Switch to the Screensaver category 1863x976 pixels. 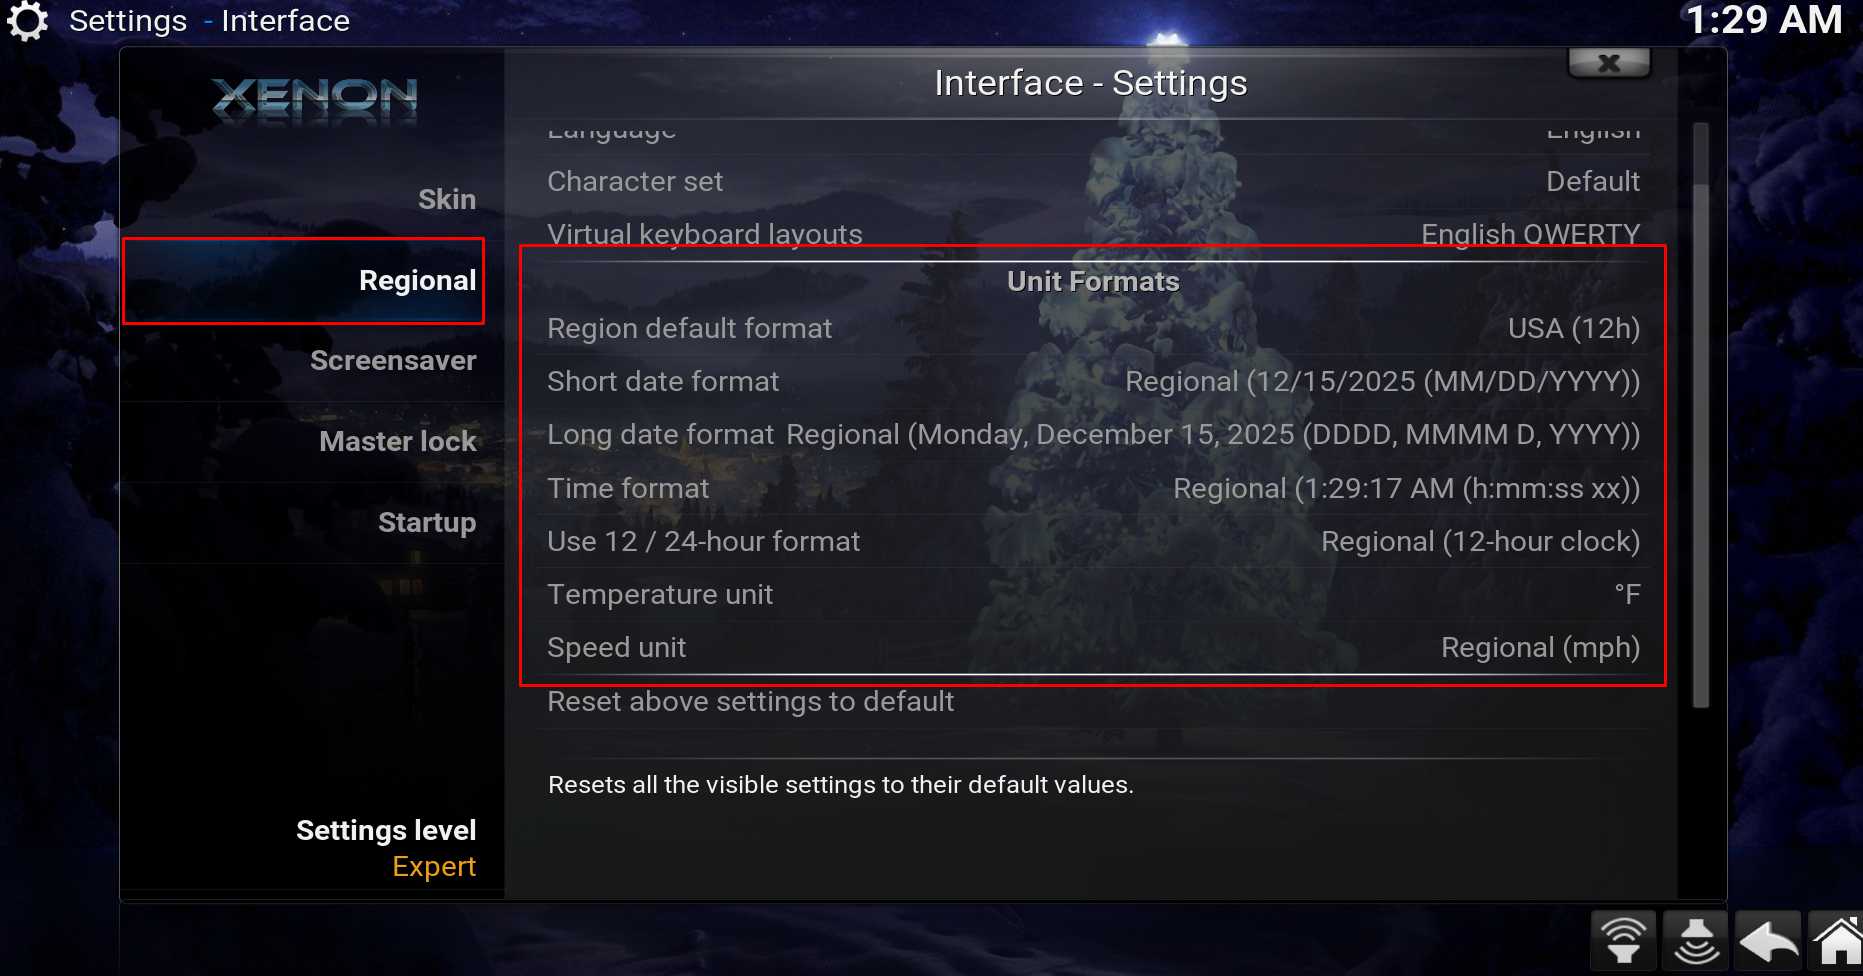[393, 360]
